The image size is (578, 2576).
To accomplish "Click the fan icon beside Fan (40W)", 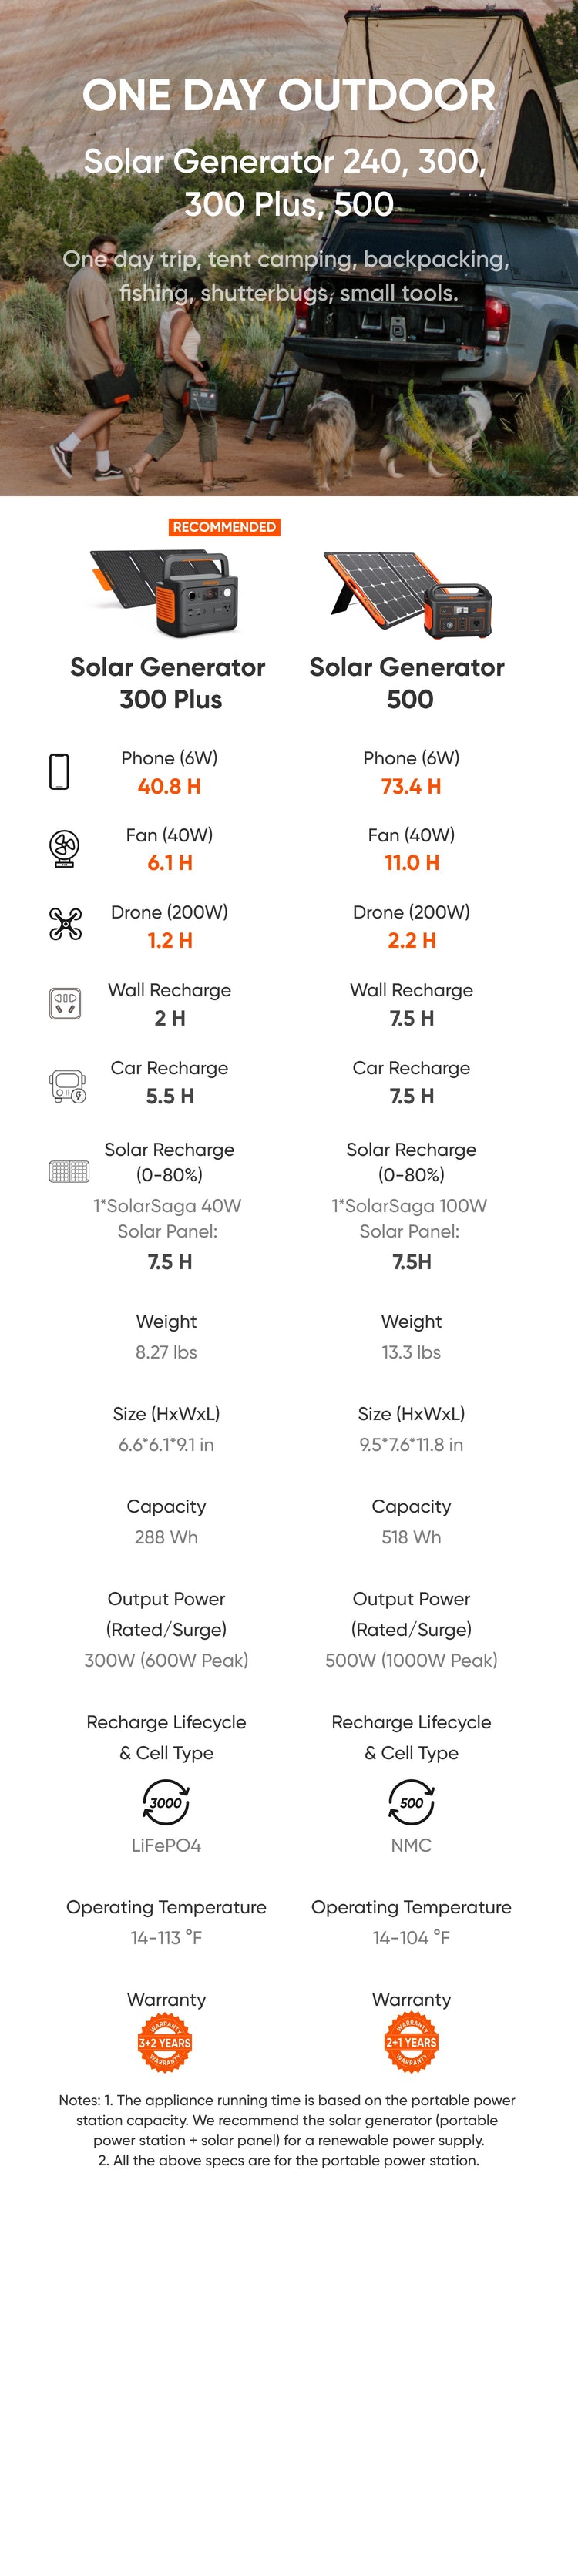I will [64, 848].
